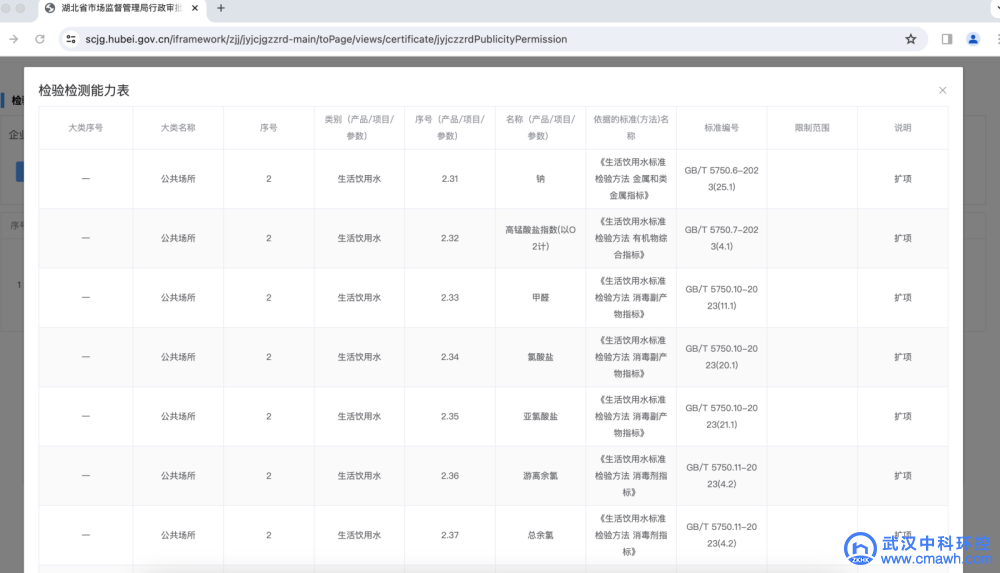Click standard number GB/T 5750.7-2023(4.1)
The image size is (1000, 573).
pos(721,238)
